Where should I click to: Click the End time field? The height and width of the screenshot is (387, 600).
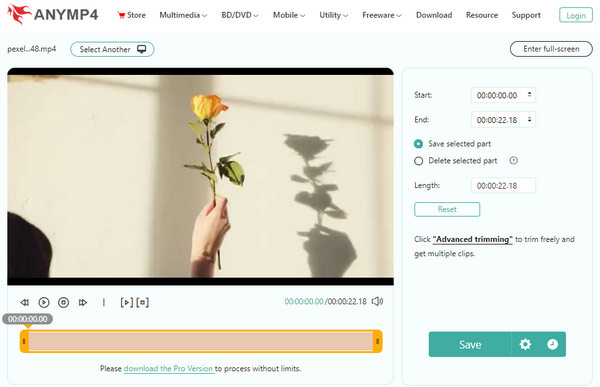(503, 120)
